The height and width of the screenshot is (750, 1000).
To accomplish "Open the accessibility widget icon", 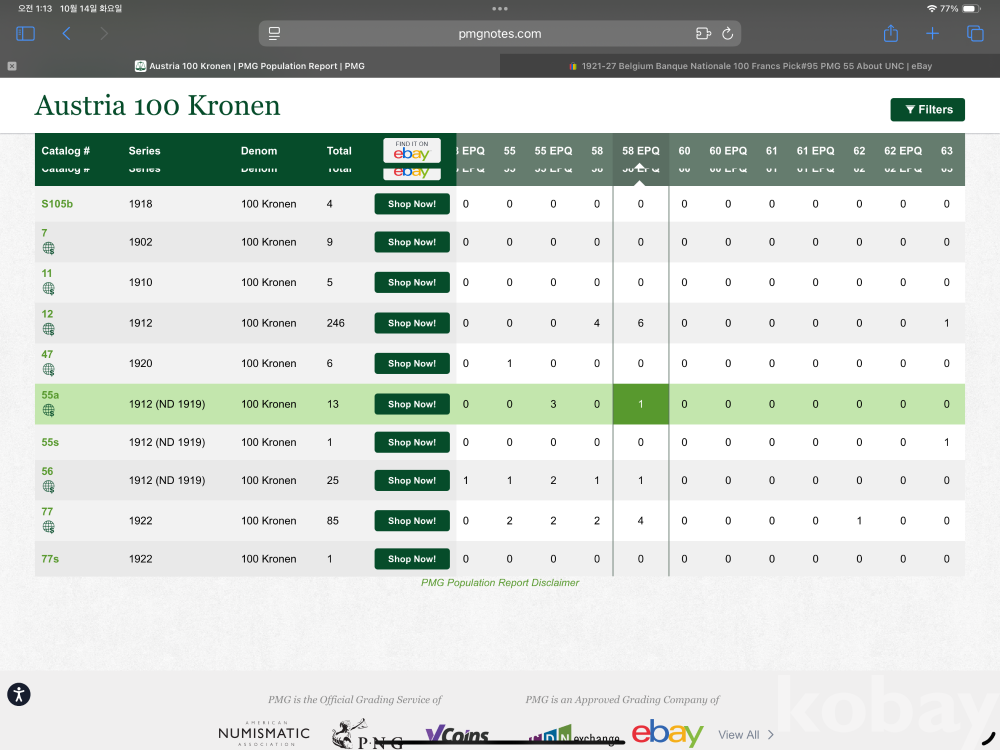I will pyautogui.click(x=19, y=695).
